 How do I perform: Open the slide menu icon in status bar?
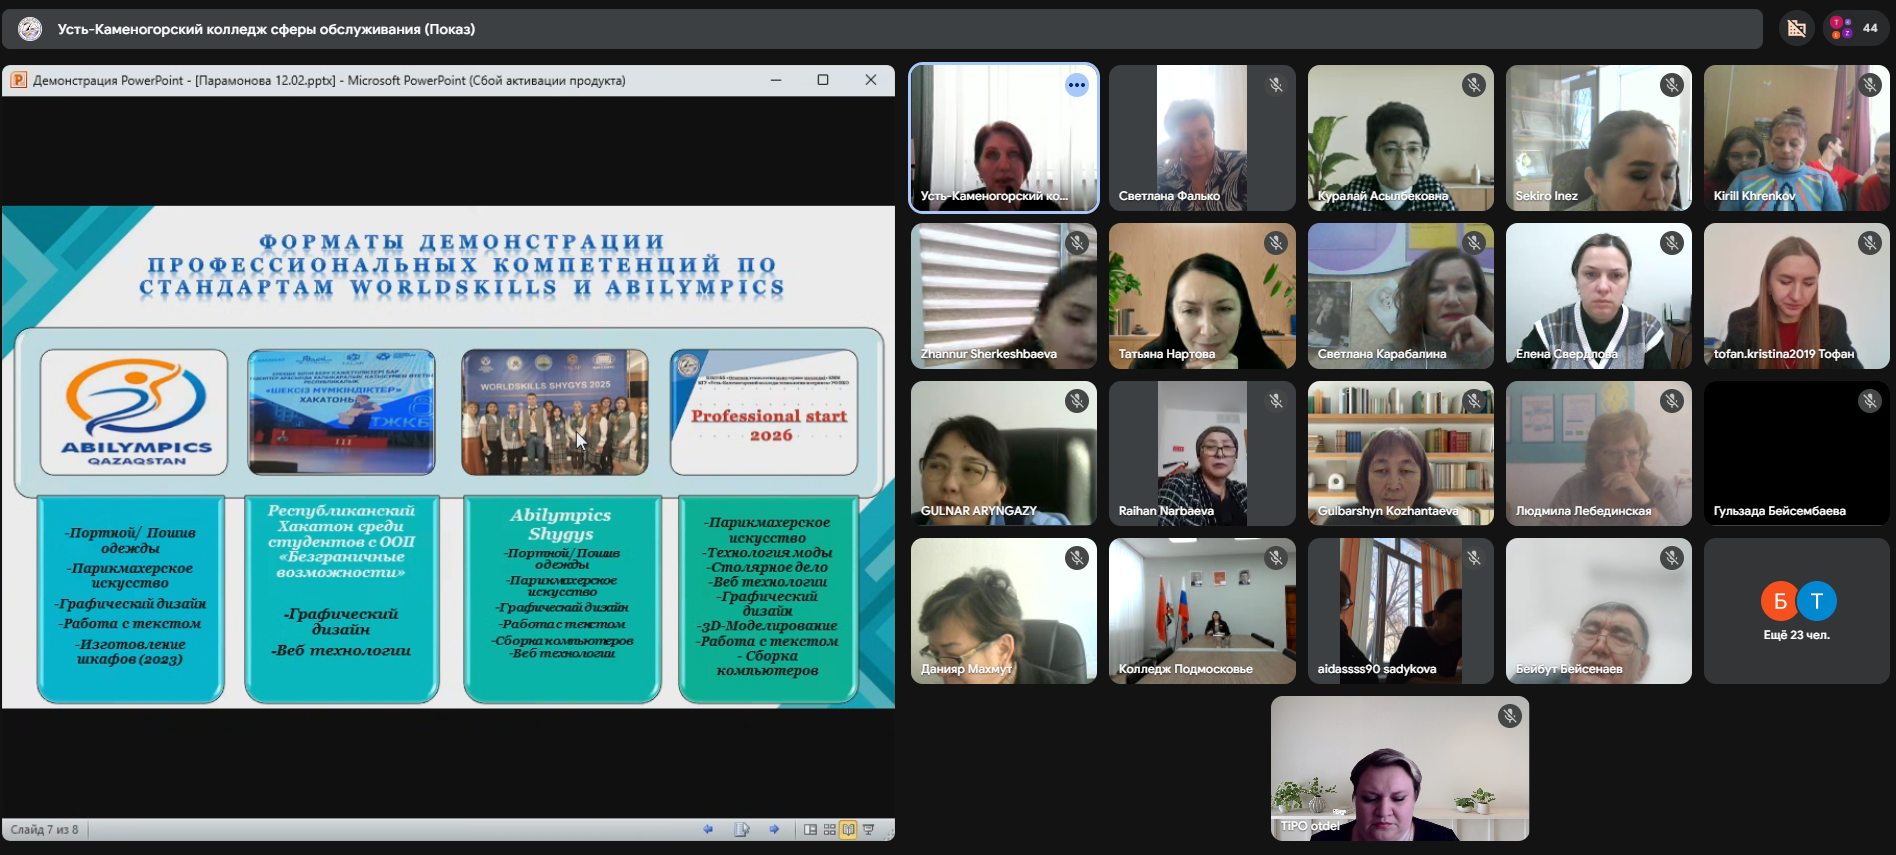point(741,829)
